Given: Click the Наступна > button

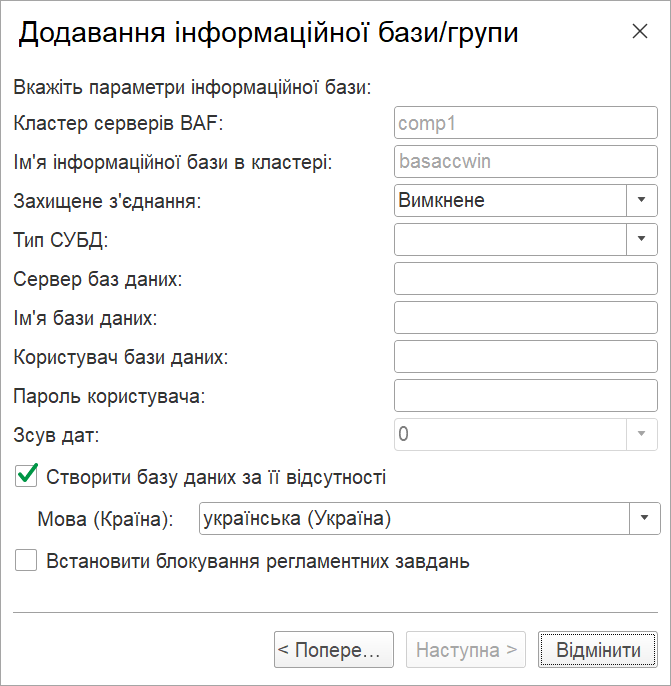Looking at the screenshot, I should coord(466,649).
